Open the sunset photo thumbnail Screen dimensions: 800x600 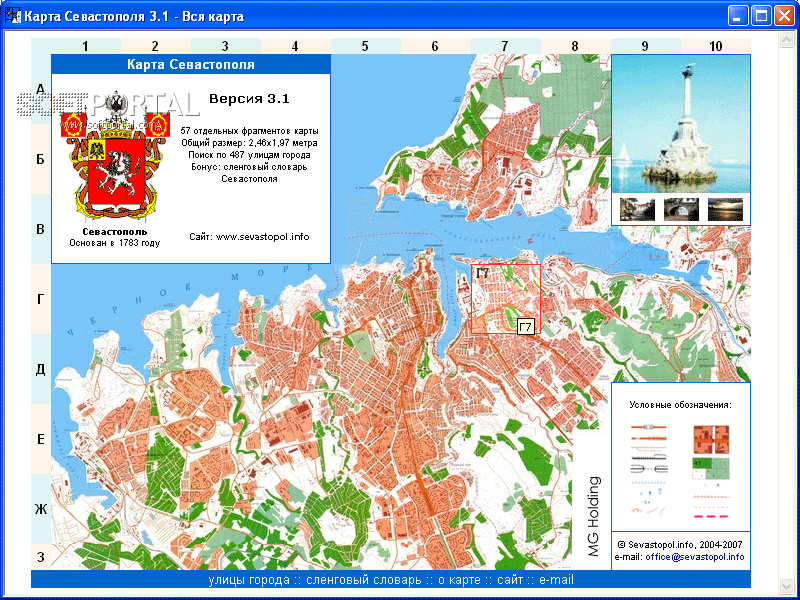point(725,209)
